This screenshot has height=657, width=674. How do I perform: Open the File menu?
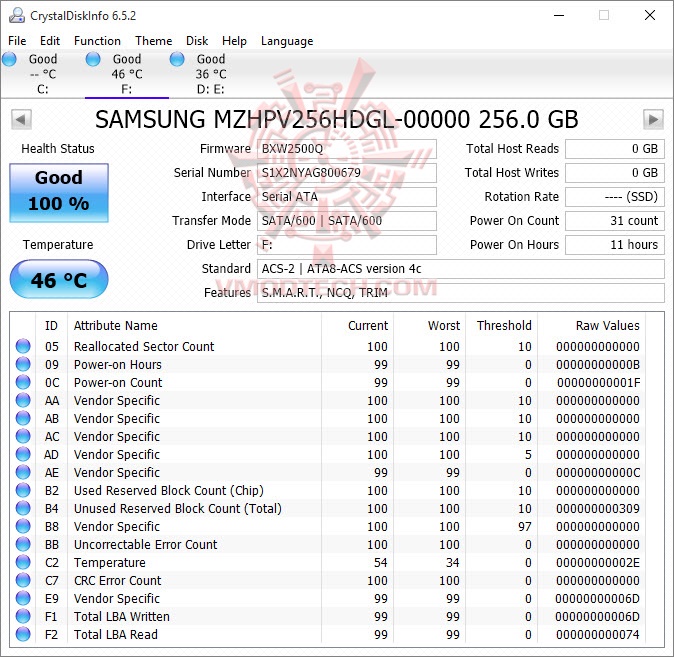pyautogui.click(x=17, y=41)
